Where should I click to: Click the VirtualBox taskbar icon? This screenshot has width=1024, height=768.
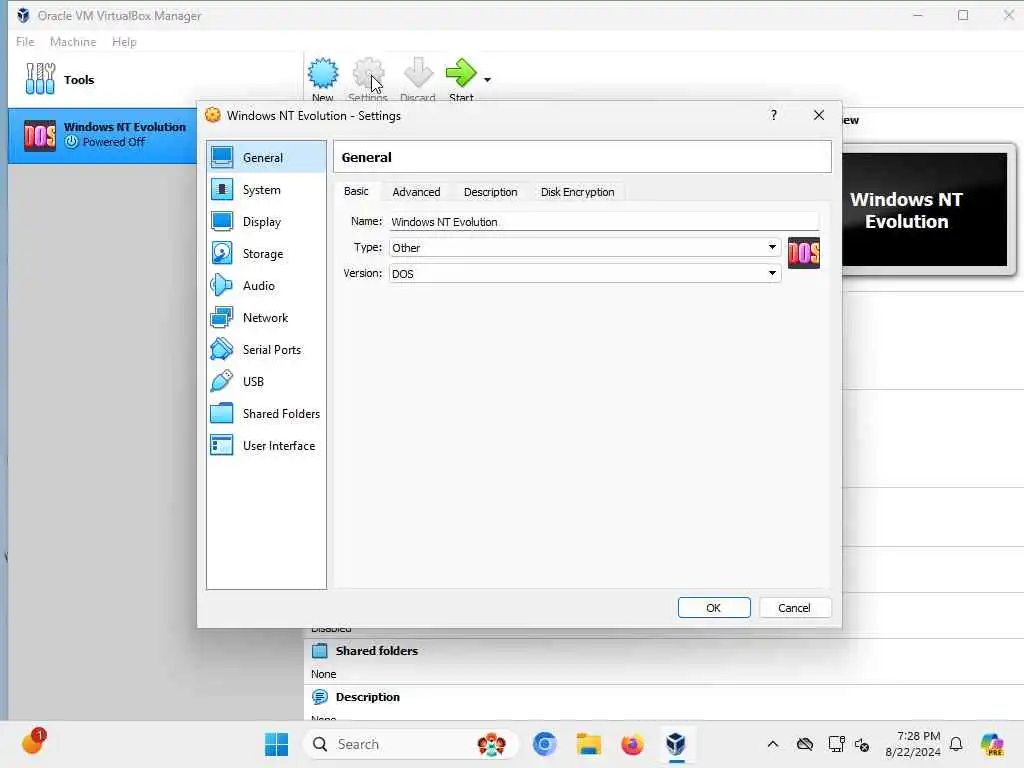tap(676, 744)
